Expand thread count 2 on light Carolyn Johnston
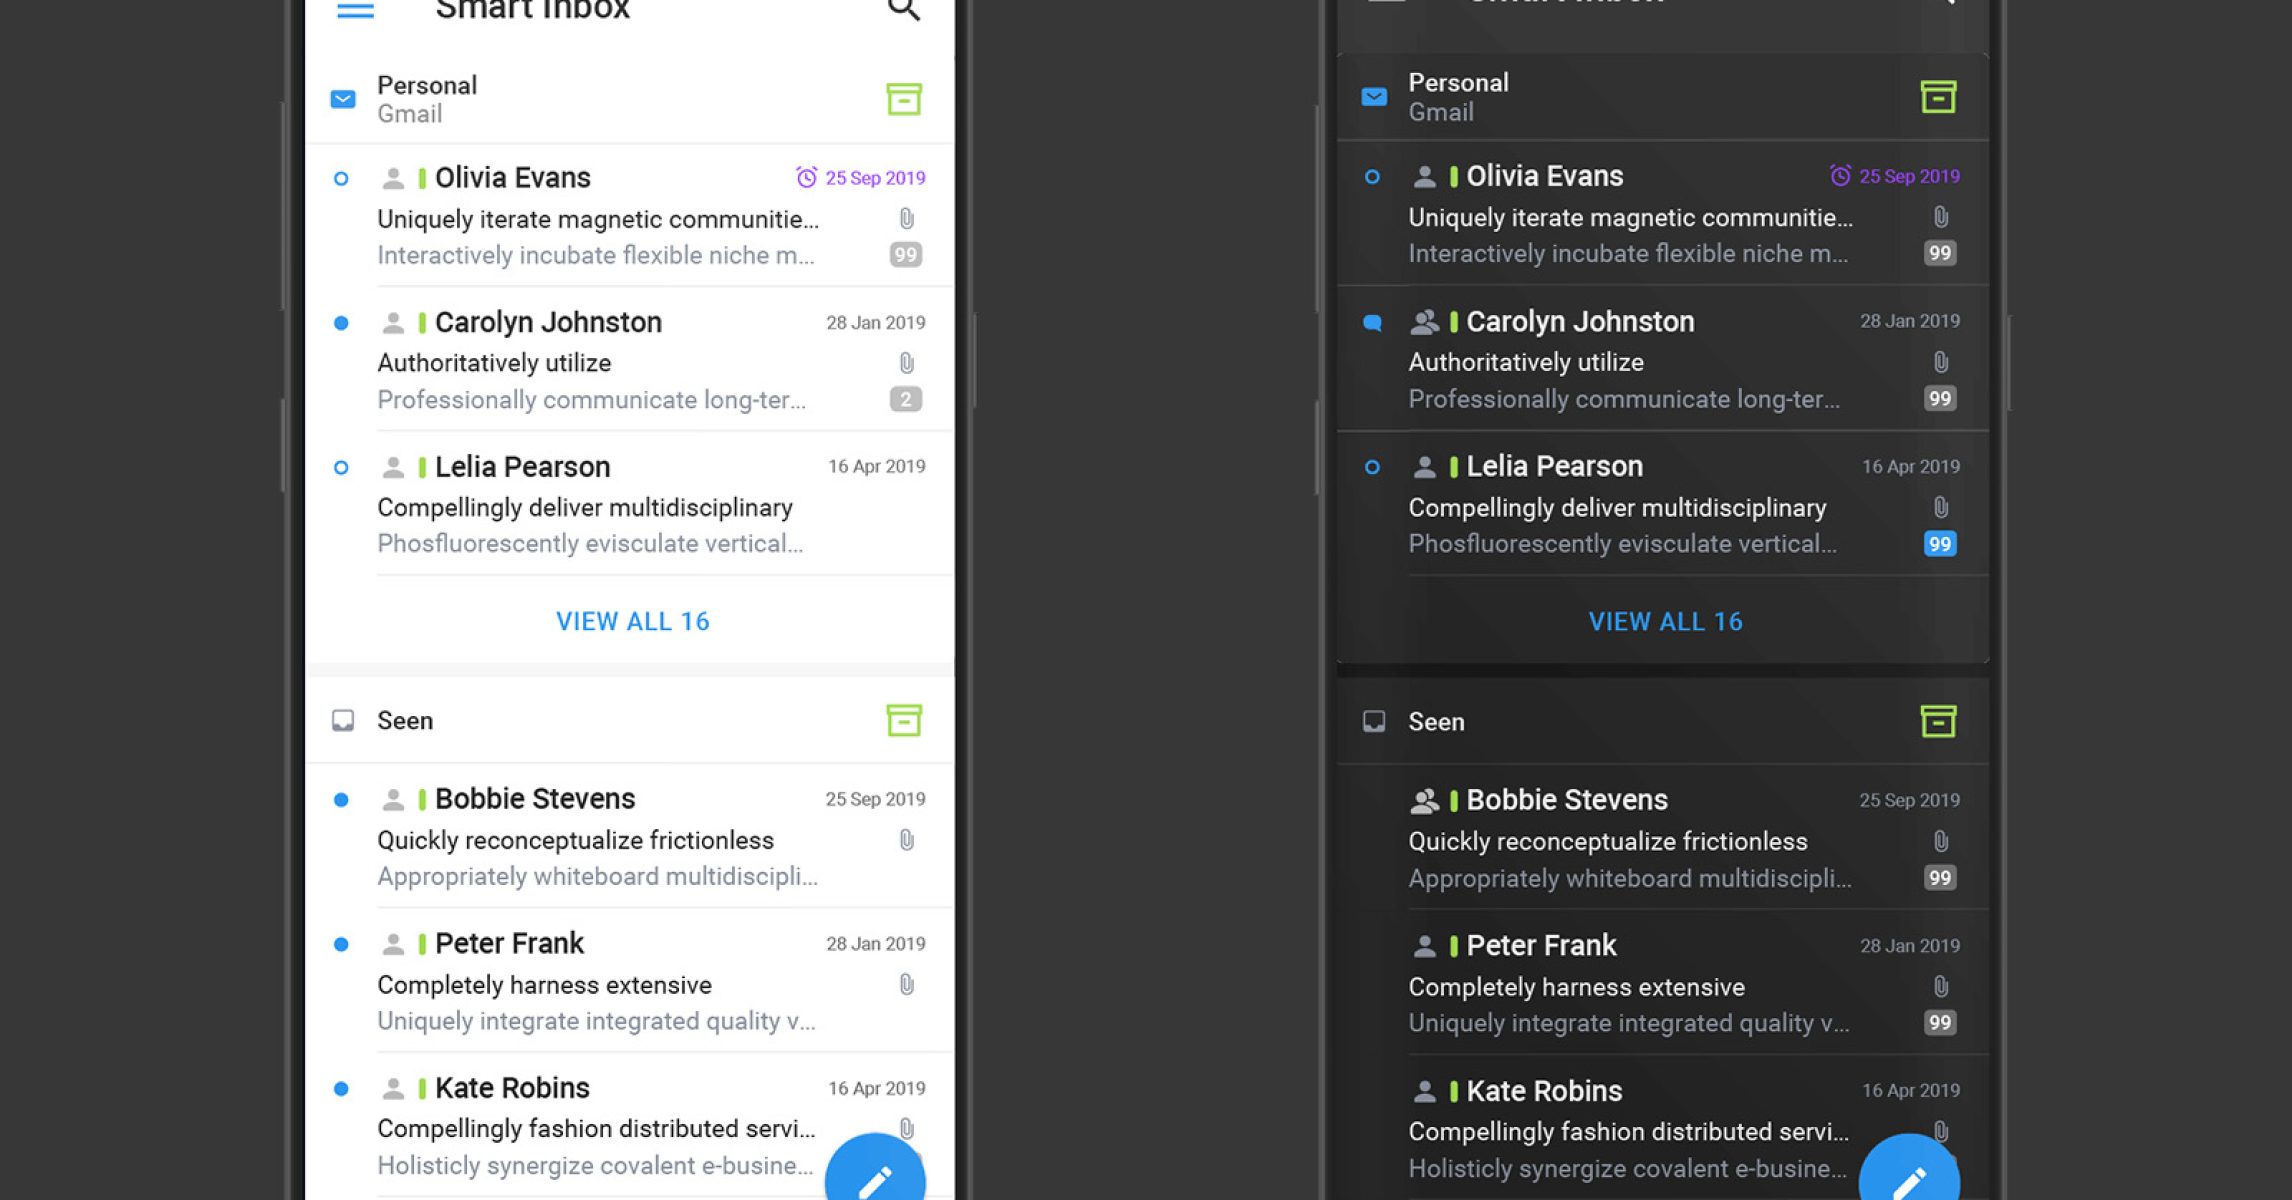Screen dimensions: 2292x1200 (905, 400)
